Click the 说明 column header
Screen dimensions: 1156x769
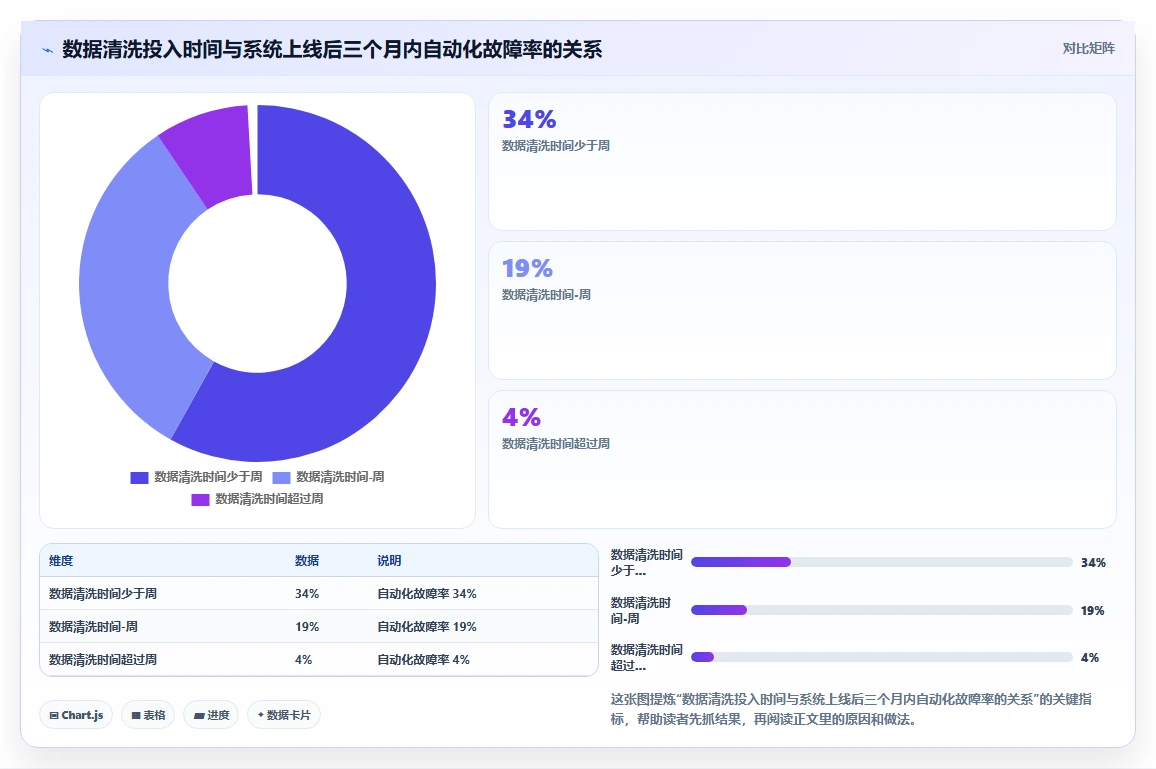point(389,560)
